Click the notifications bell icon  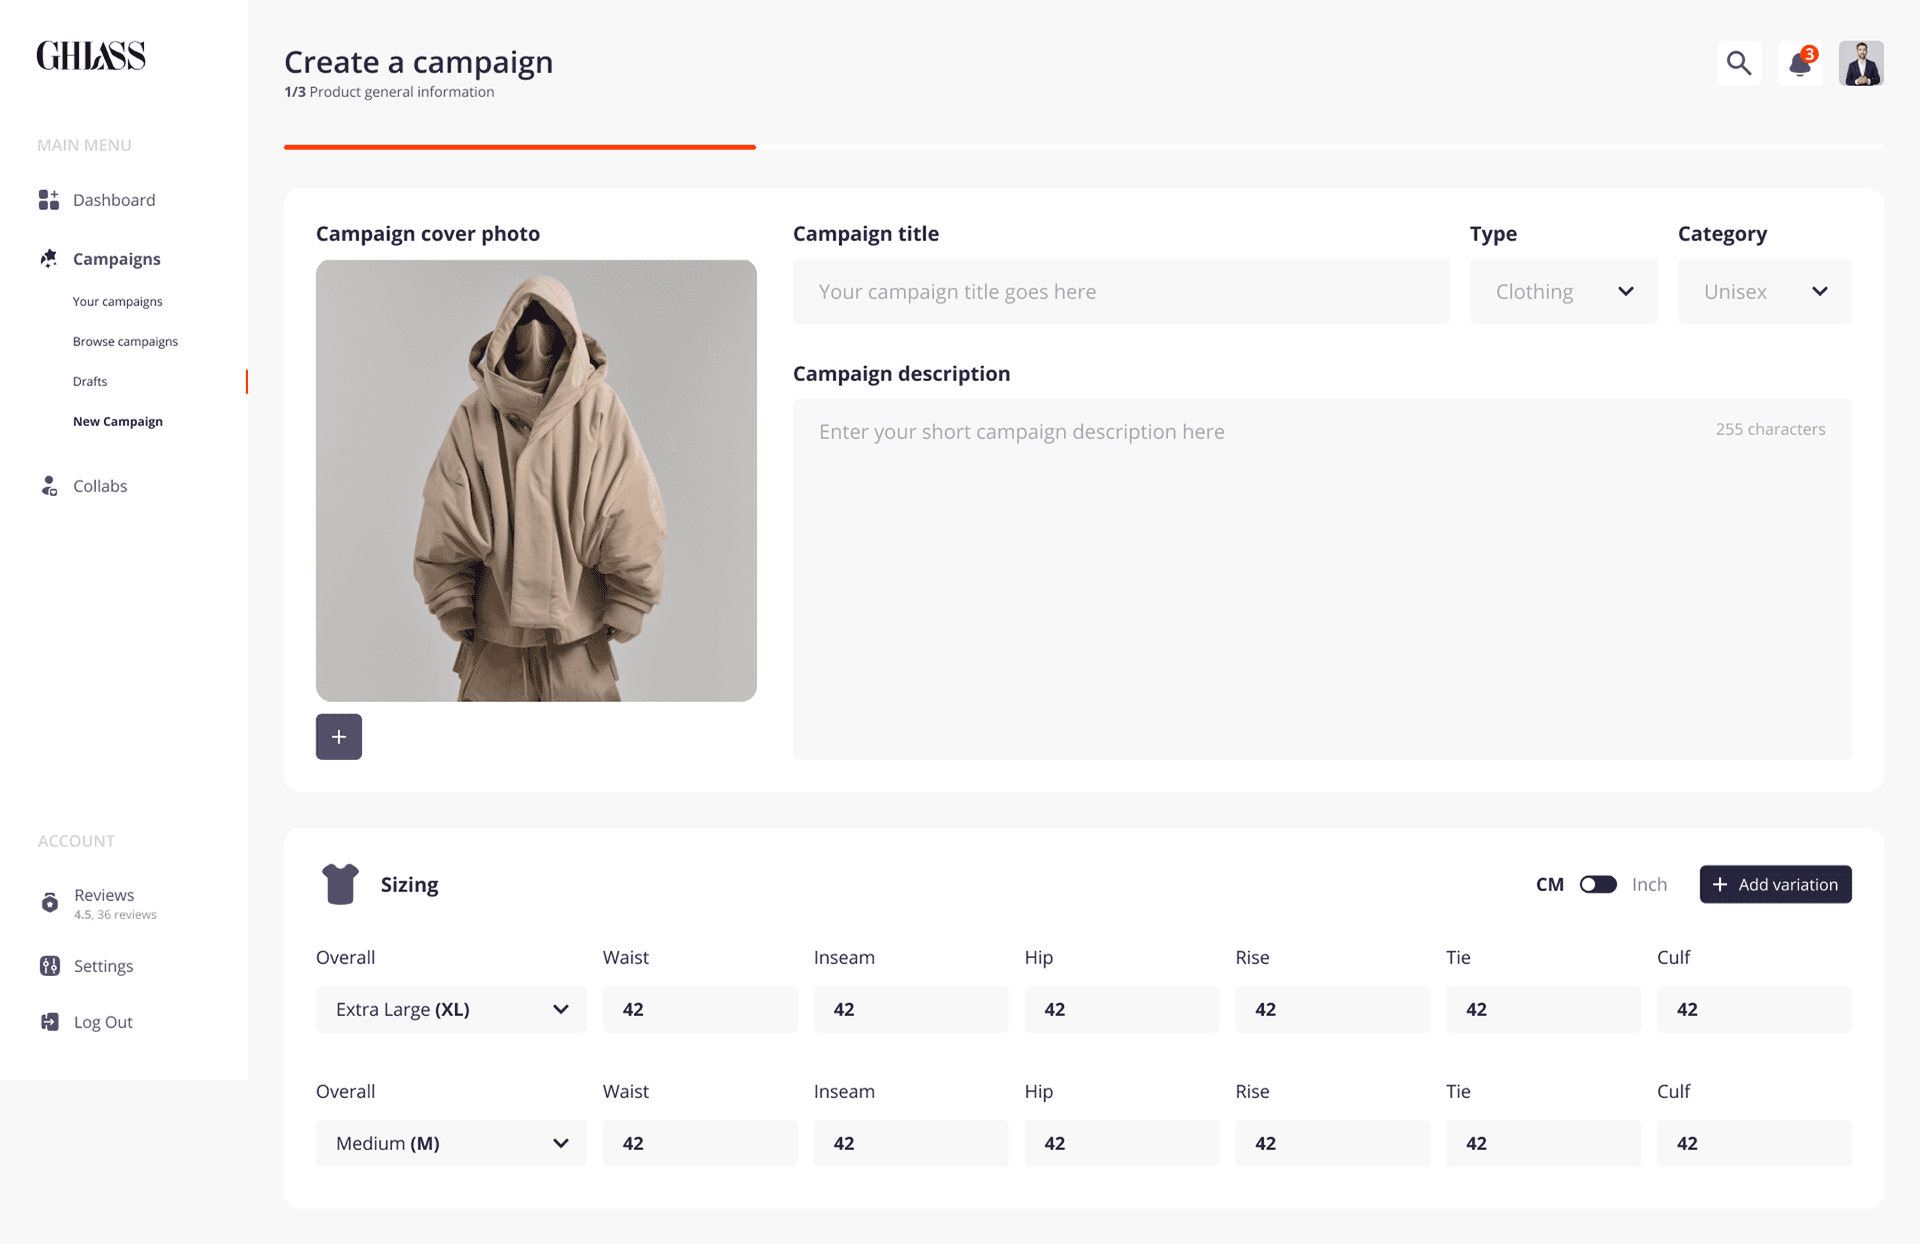coord(1799,63)
